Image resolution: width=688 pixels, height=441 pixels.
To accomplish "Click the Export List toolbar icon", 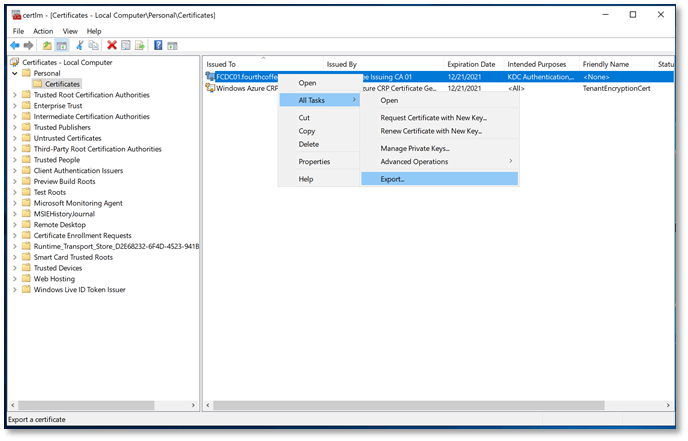I will point(140,46).
